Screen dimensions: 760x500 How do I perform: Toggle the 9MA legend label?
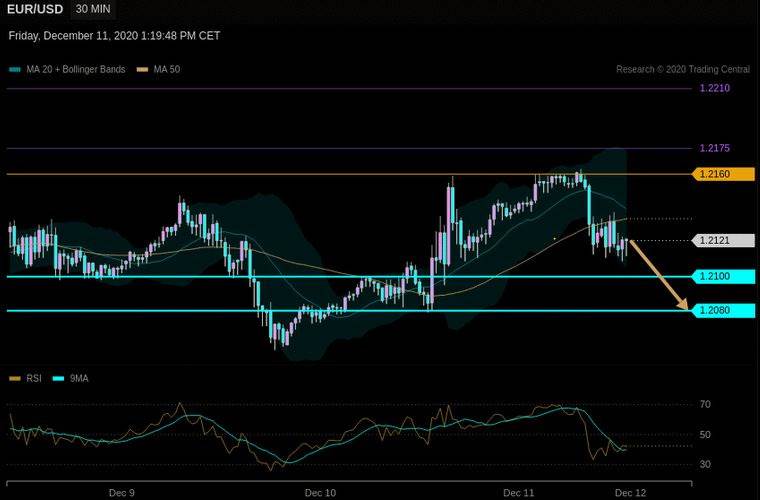(x=79, y=378)
